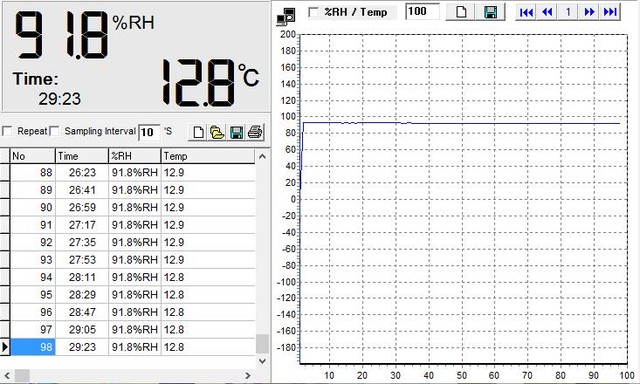Save the table data with the floppy disk icon
Viewport: 640px width, 384px height.
point(236,132)
